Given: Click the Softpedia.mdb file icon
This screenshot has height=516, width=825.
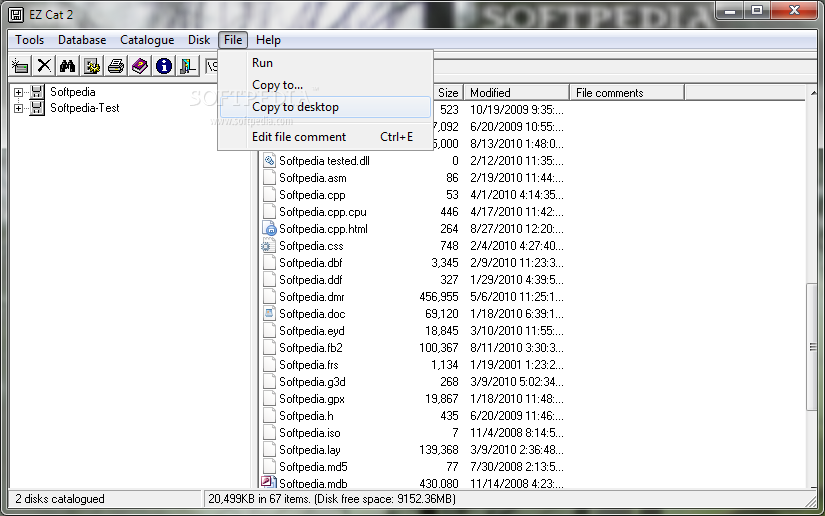Looking at the screenshot, I should coord(268,482).
